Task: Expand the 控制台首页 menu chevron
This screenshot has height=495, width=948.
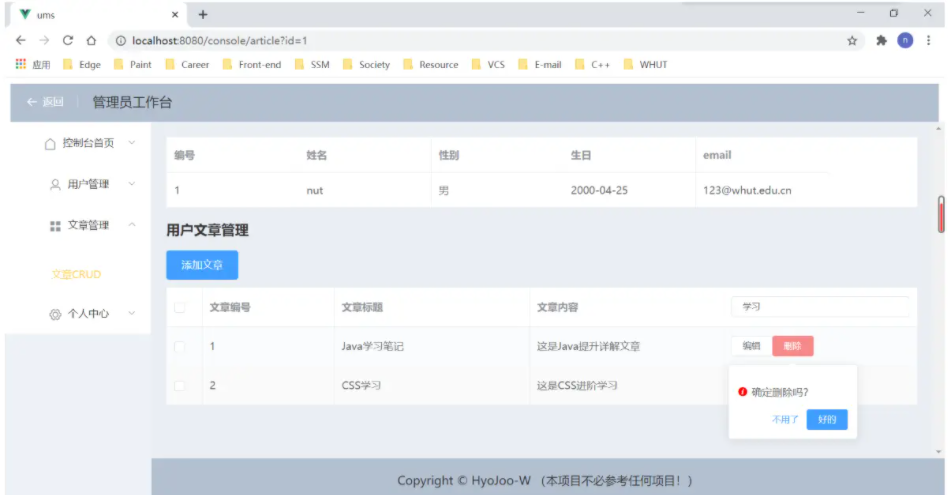Action: point(132,143)
